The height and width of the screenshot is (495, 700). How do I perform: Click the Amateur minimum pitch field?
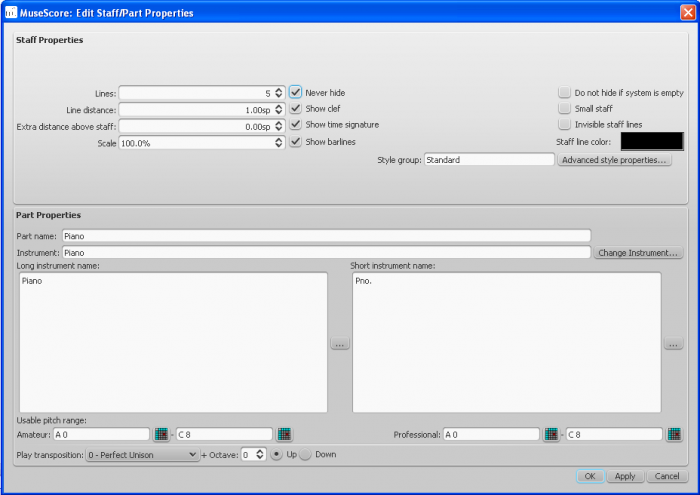click(101, 434)
